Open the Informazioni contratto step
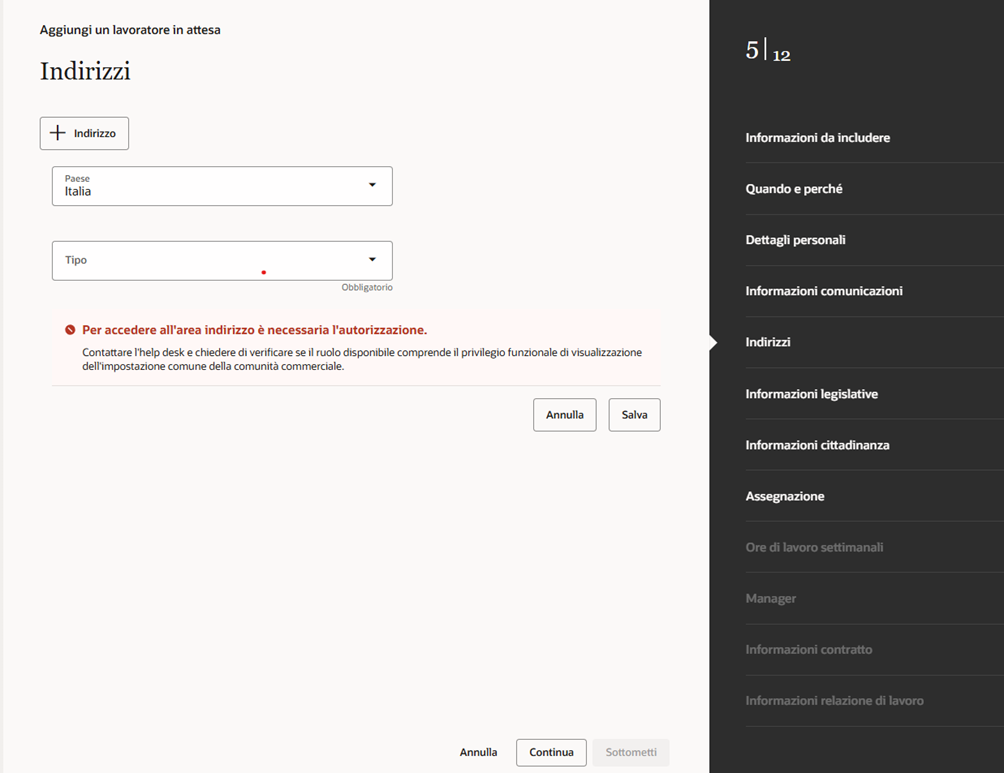This screenshot has width=1004, height=773. pos(809,649)
